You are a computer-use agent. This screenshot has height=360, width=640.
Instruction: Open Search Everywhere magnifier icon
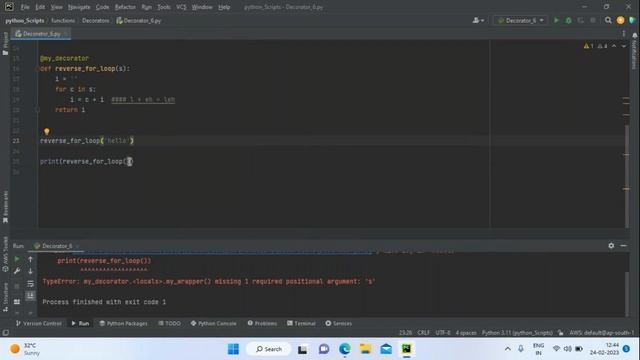tap(608, 20)
